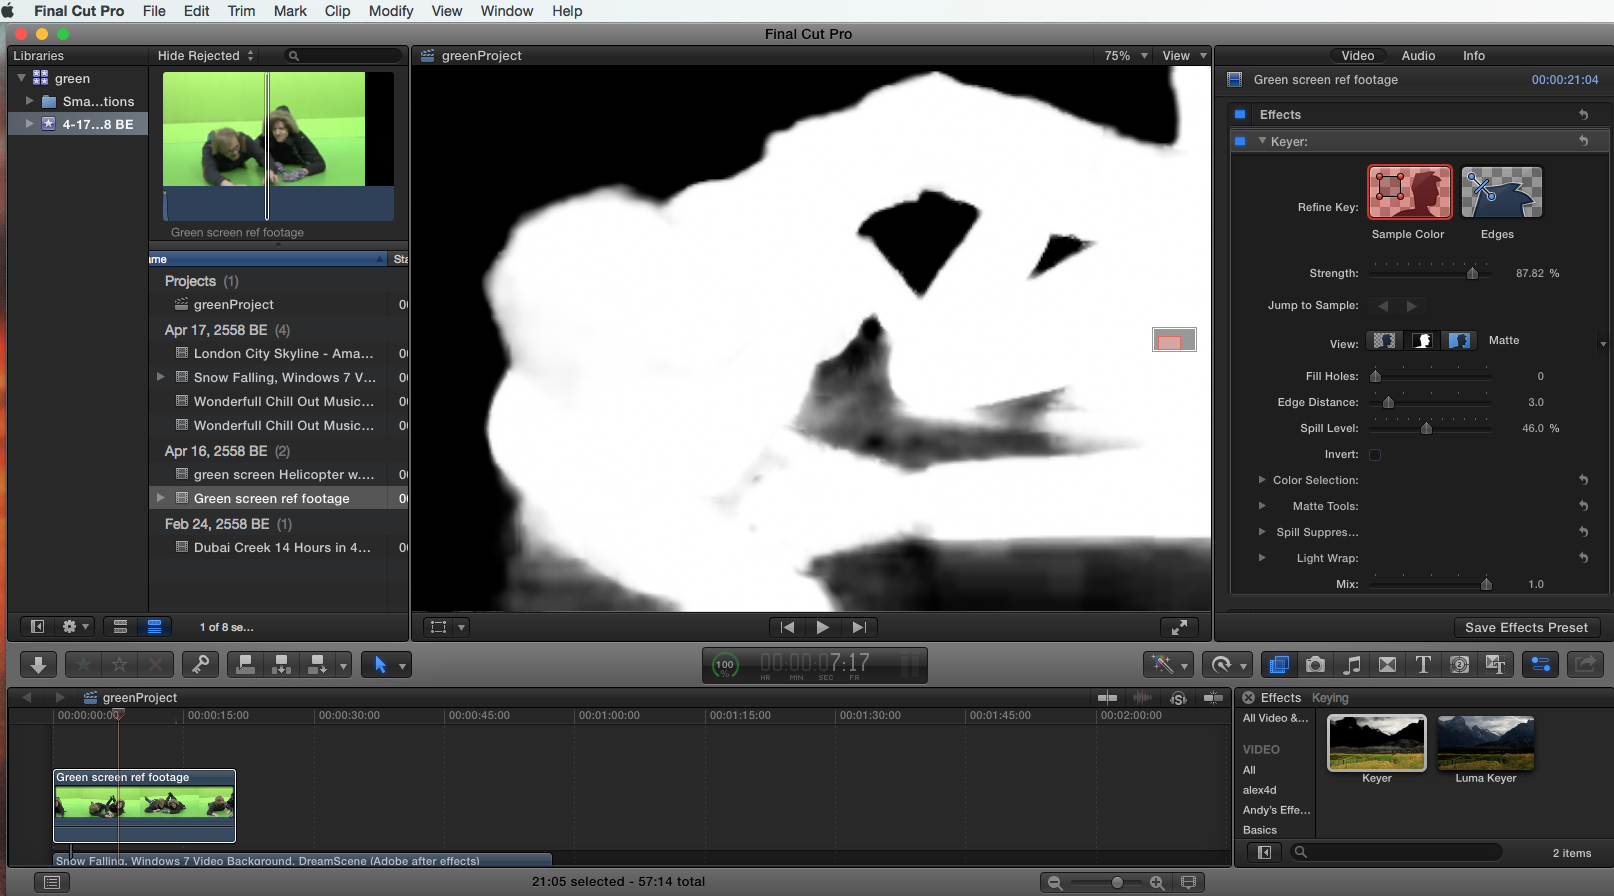Viewport: 1614px width, 896px height.
Task: Expand the Color Selection section
Action: (x=1262, y=480)
